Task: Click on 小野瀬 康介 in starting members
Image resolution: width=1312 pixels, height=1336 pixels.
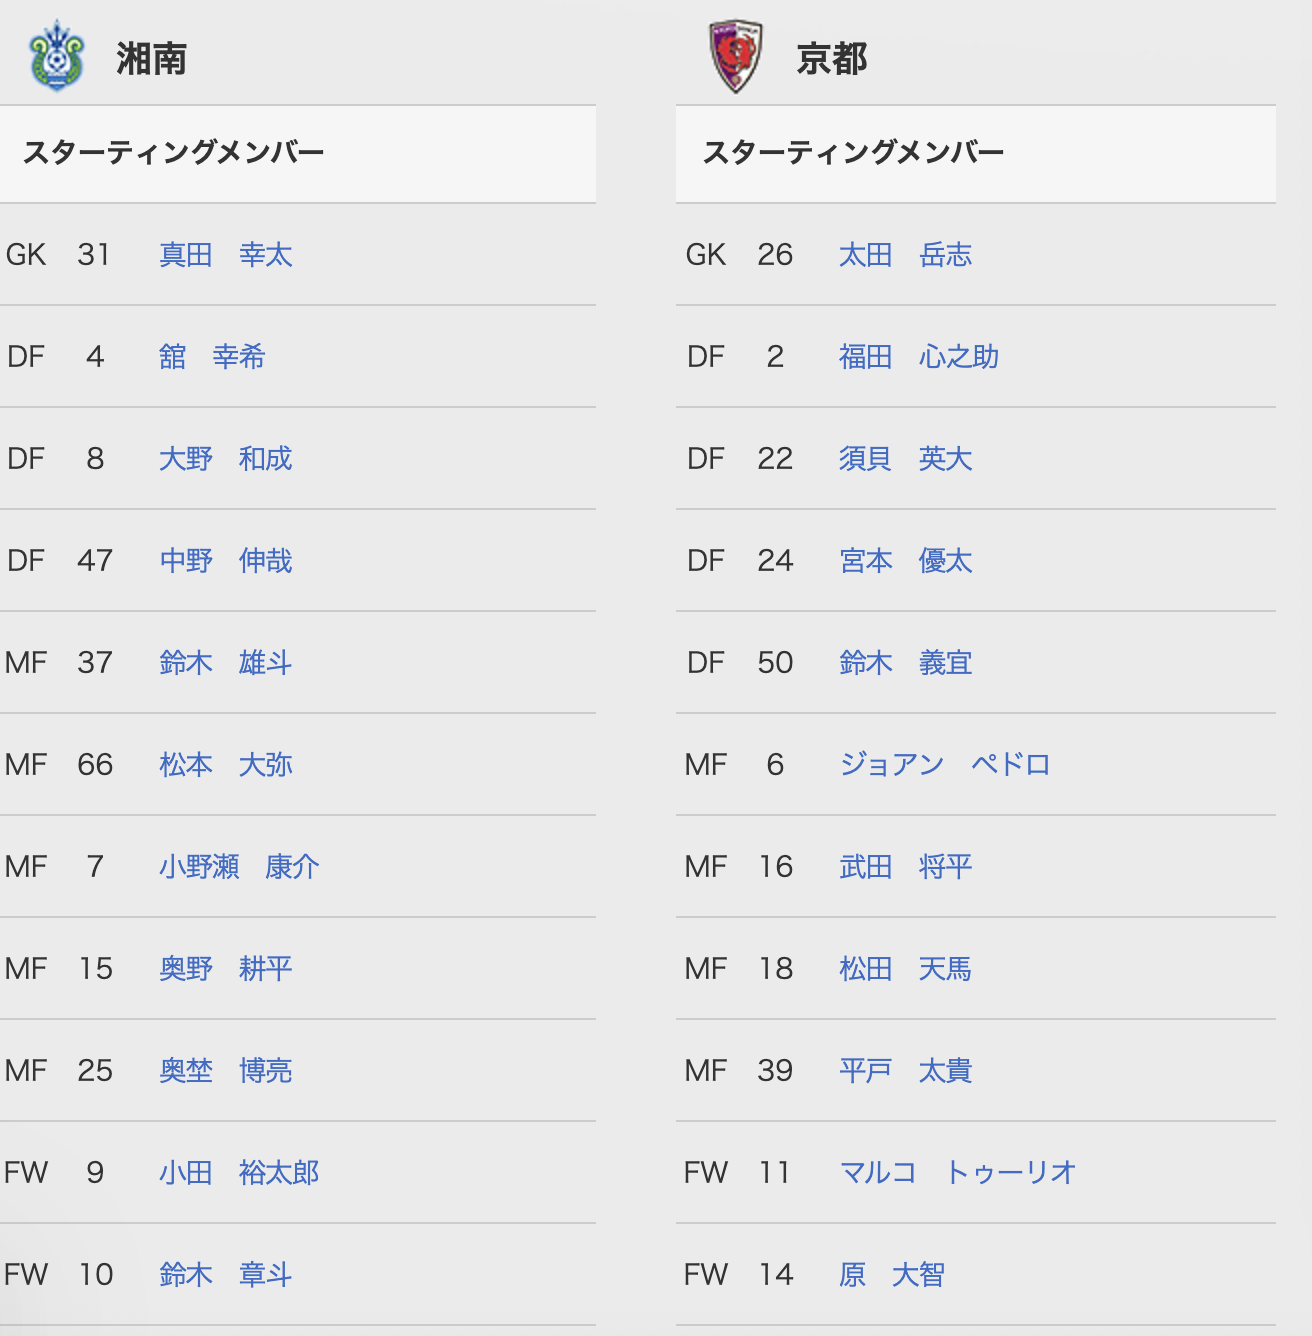Action: click(238, 867)
